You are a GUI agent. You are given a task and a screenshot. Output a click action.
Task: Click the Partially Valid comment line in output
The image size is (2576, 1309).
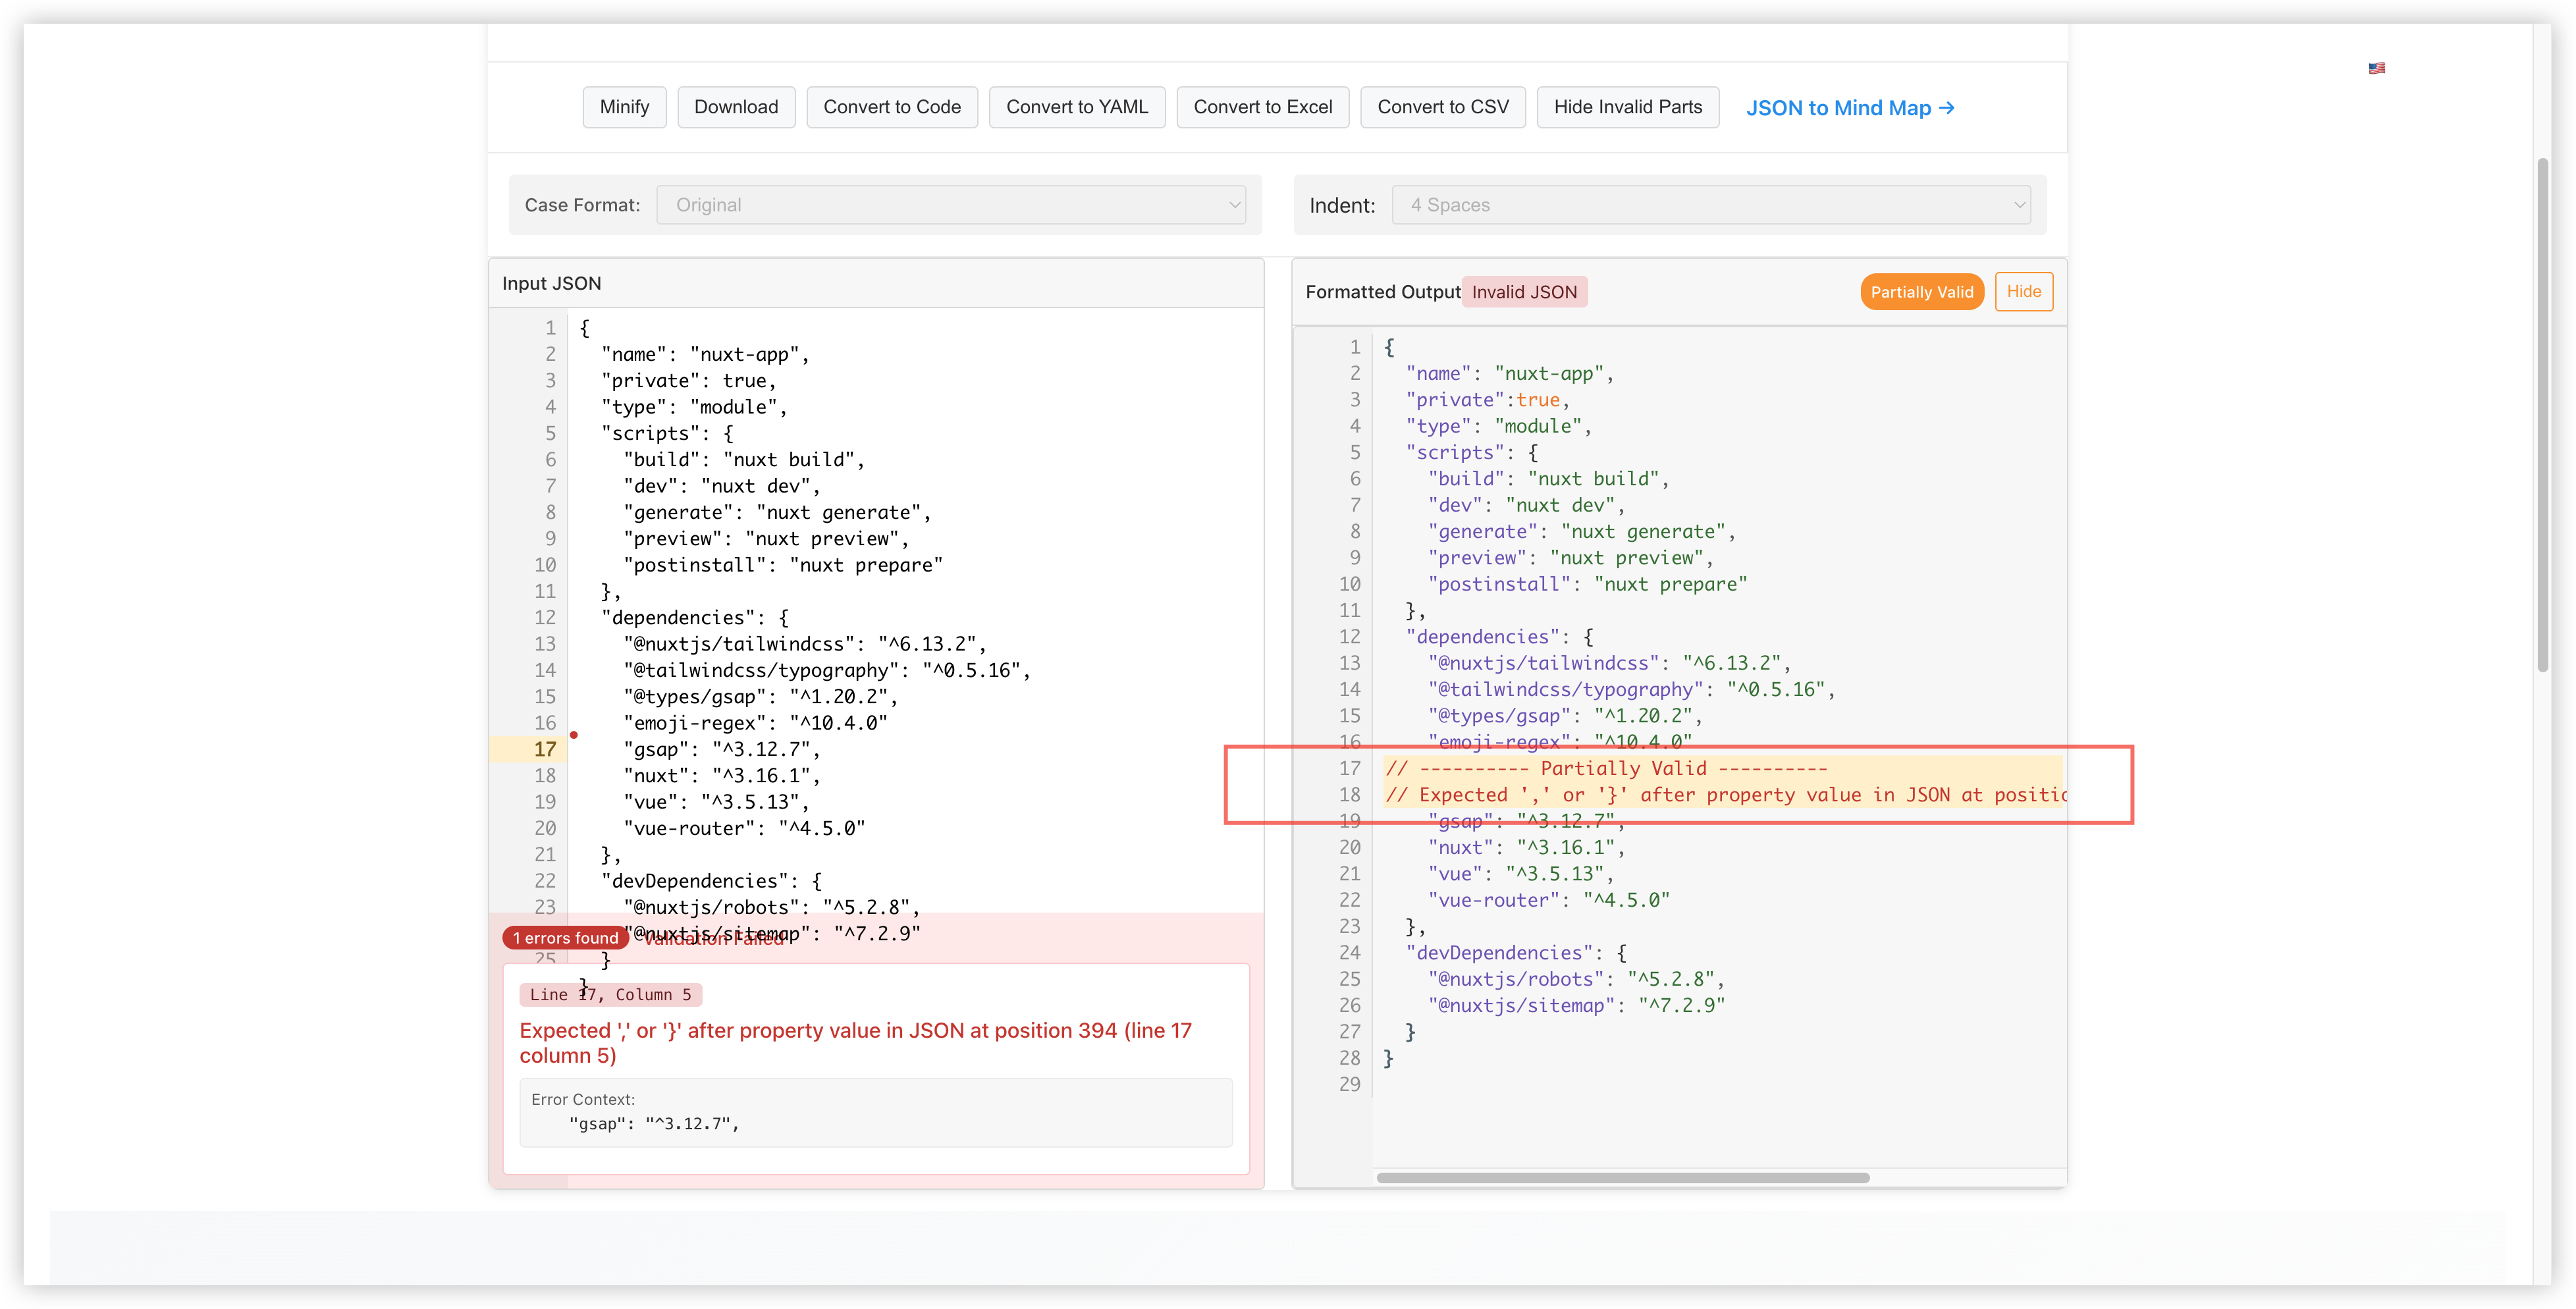click(1606, 768)
